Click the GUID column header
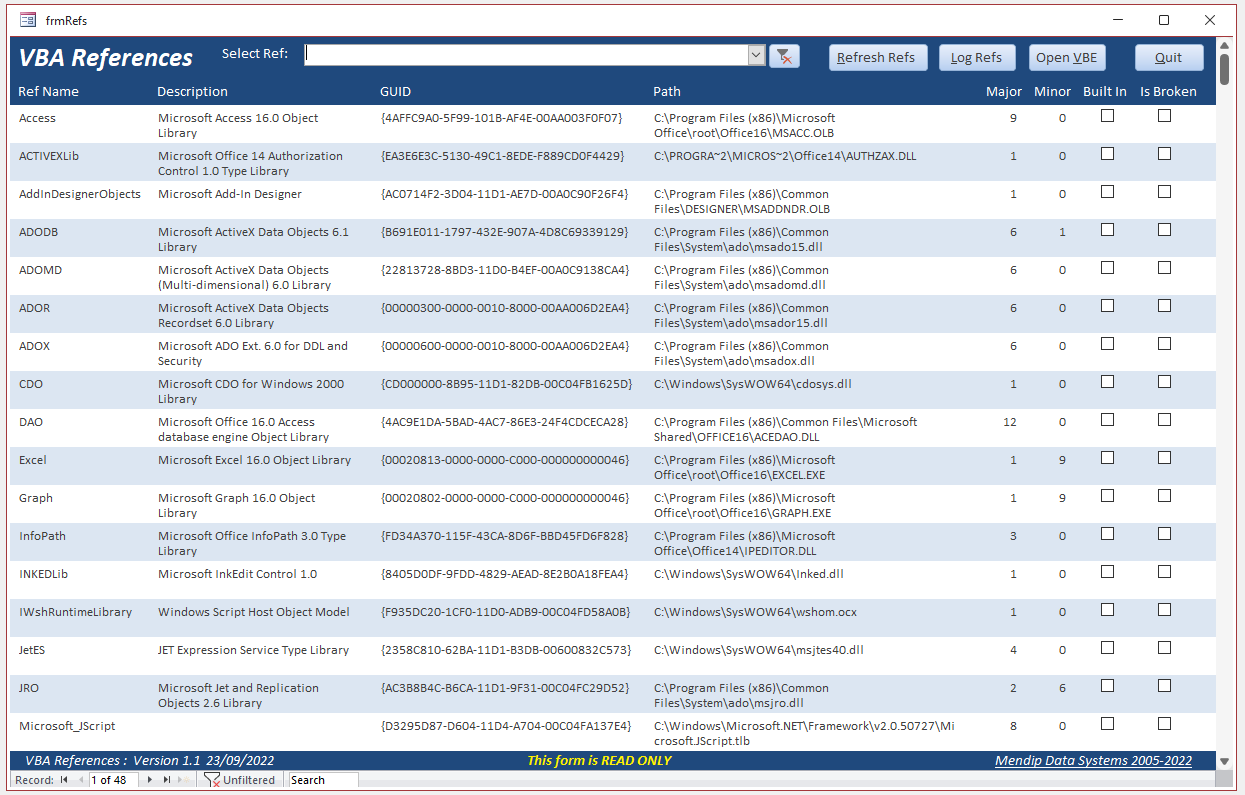The image size is (1245, 795). pos(395,92)
